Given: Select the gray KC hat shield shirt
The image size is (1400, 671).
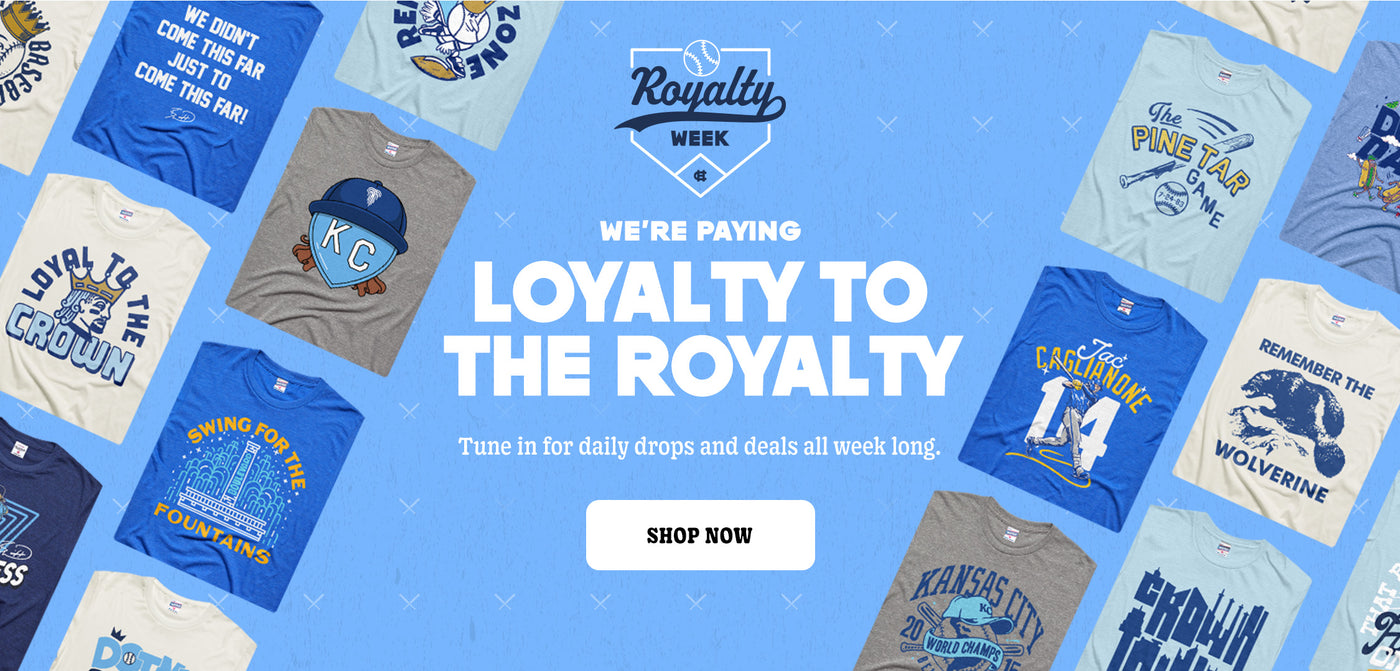Looking at the screenshot, I should 350,242.
